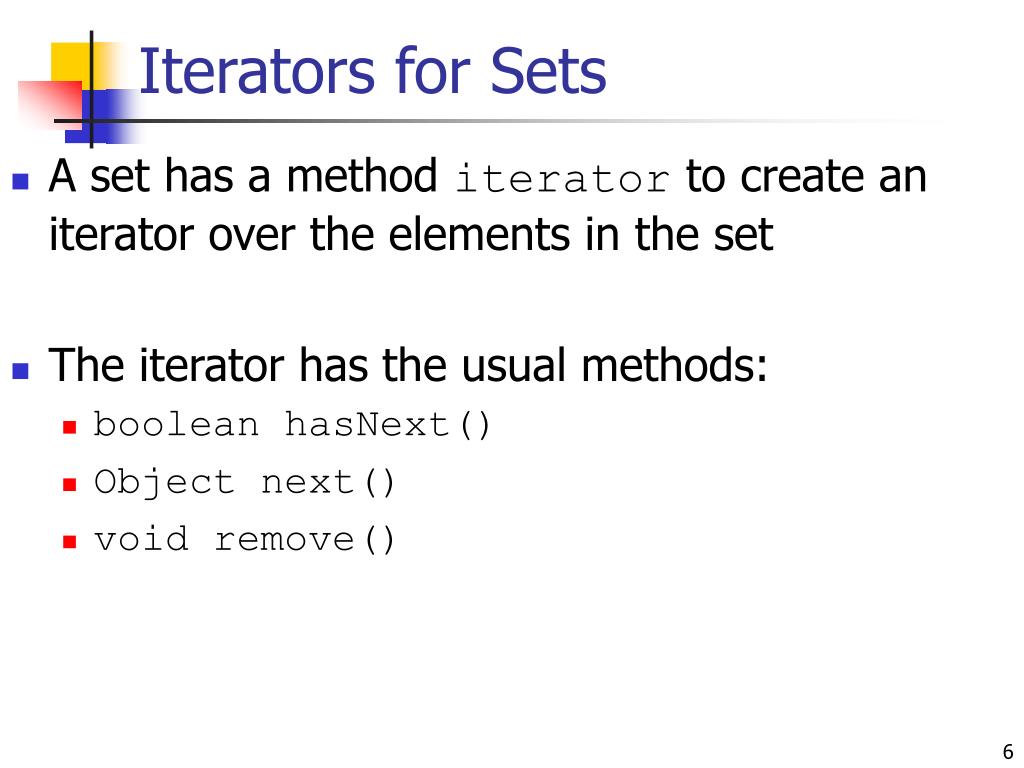Click the red gradient square decoration
This screenshot has height=768, width=1024.
click(50, 103)
